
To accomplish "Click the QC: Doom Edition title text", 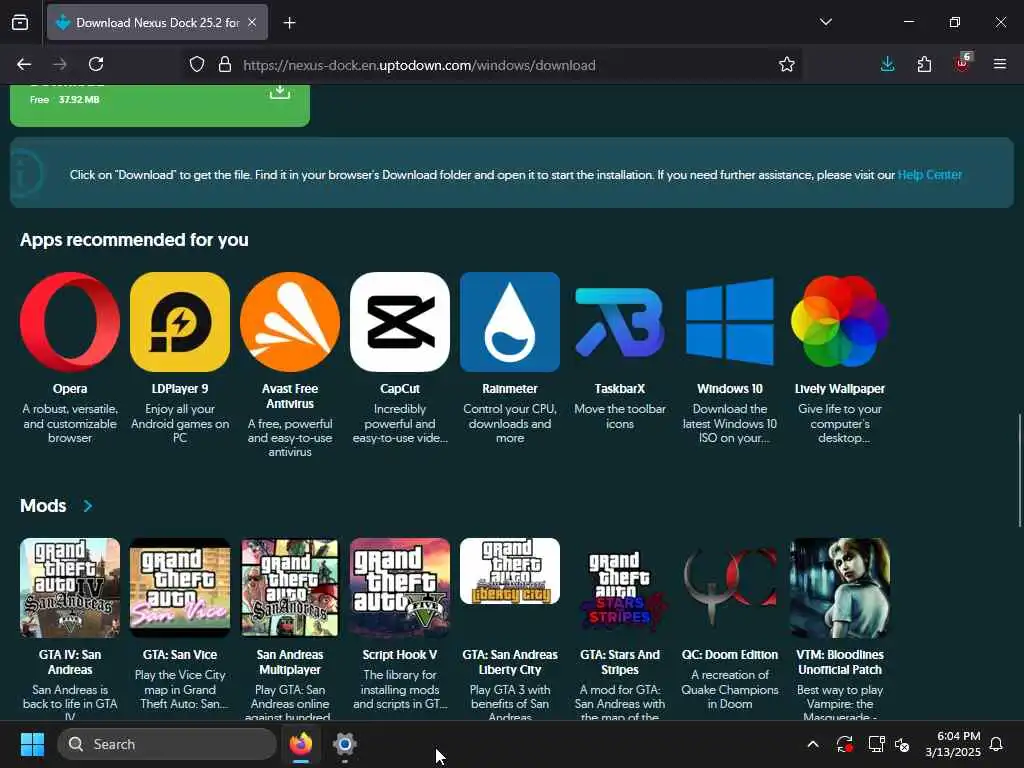I will pyautogui.click(x=730, y=654).
